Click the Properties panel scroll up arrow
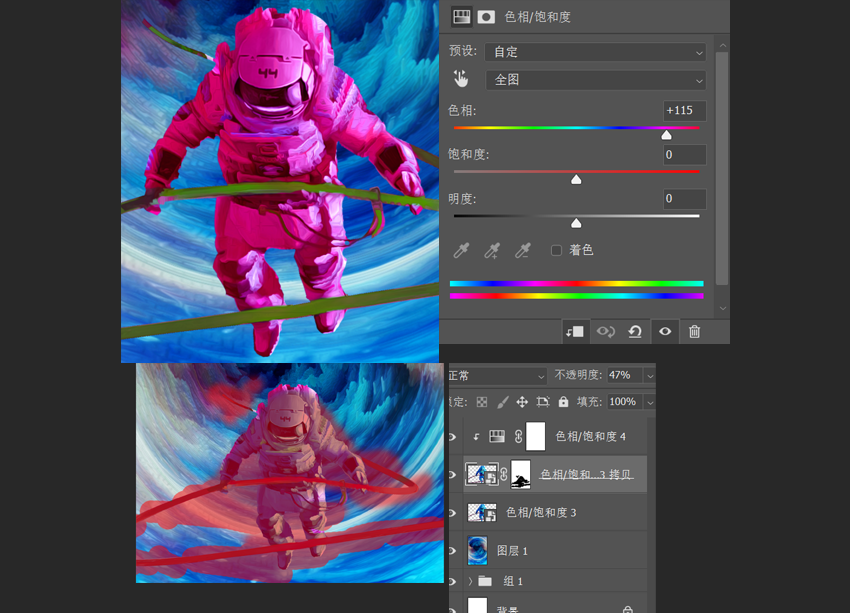Screen dimensions: 850x613 tap(723, 46)
